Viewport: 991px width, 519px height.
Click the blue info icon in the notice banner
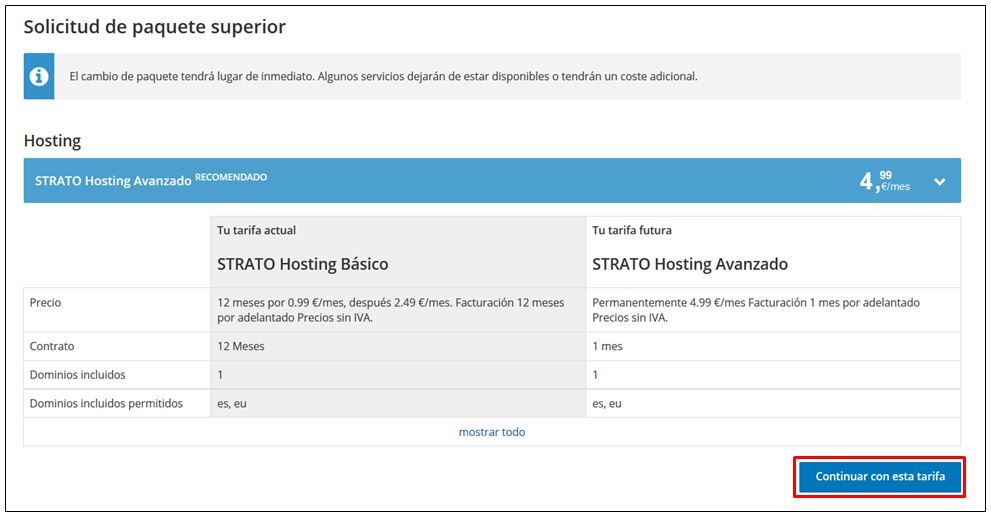tap(39, 77)
